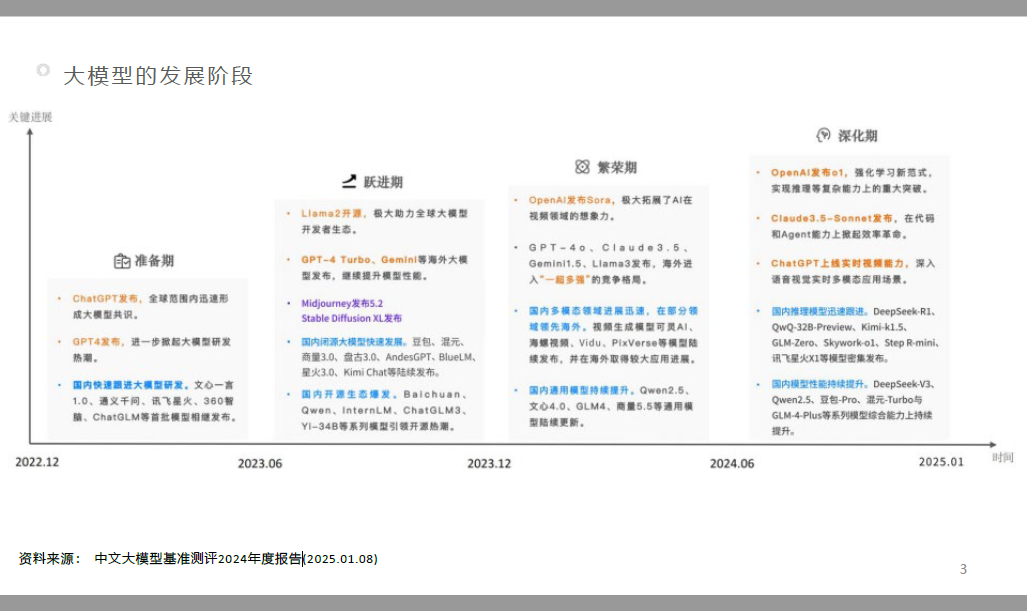The width and height of the screenshot is (1027, 611).
Task: Select the 跃进期 heading text
Action: (x=383, y=182)
